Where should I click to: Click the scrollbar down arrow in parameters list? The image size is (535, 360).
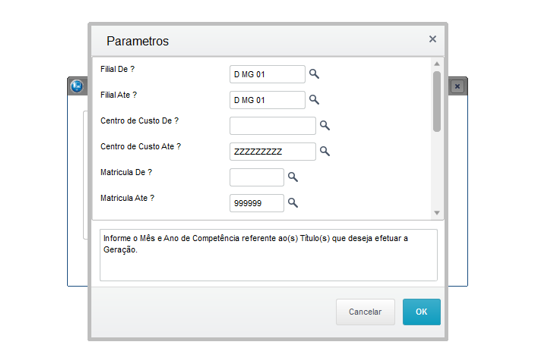point(437,213)
